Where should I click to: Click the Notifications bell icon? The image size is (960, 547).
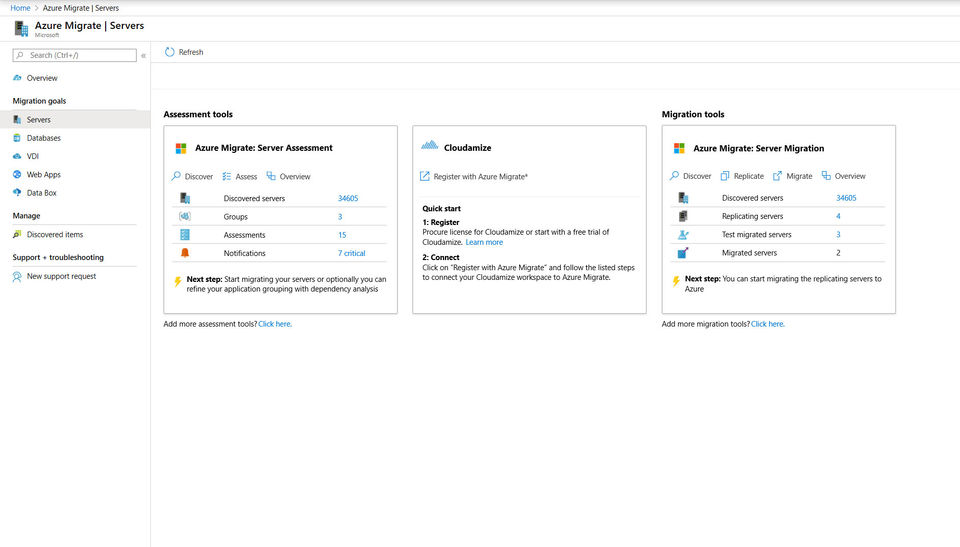185,253
